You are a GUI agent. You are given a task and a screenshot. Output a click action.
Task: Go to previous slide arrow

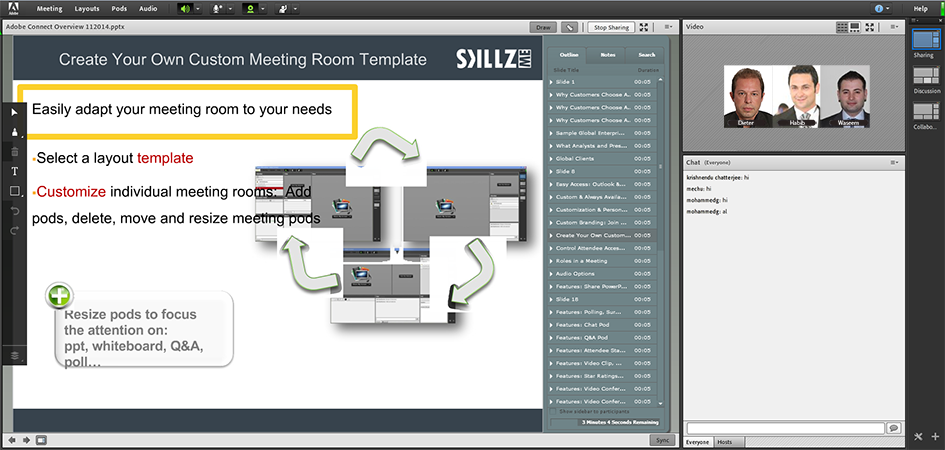pos(12,440)
